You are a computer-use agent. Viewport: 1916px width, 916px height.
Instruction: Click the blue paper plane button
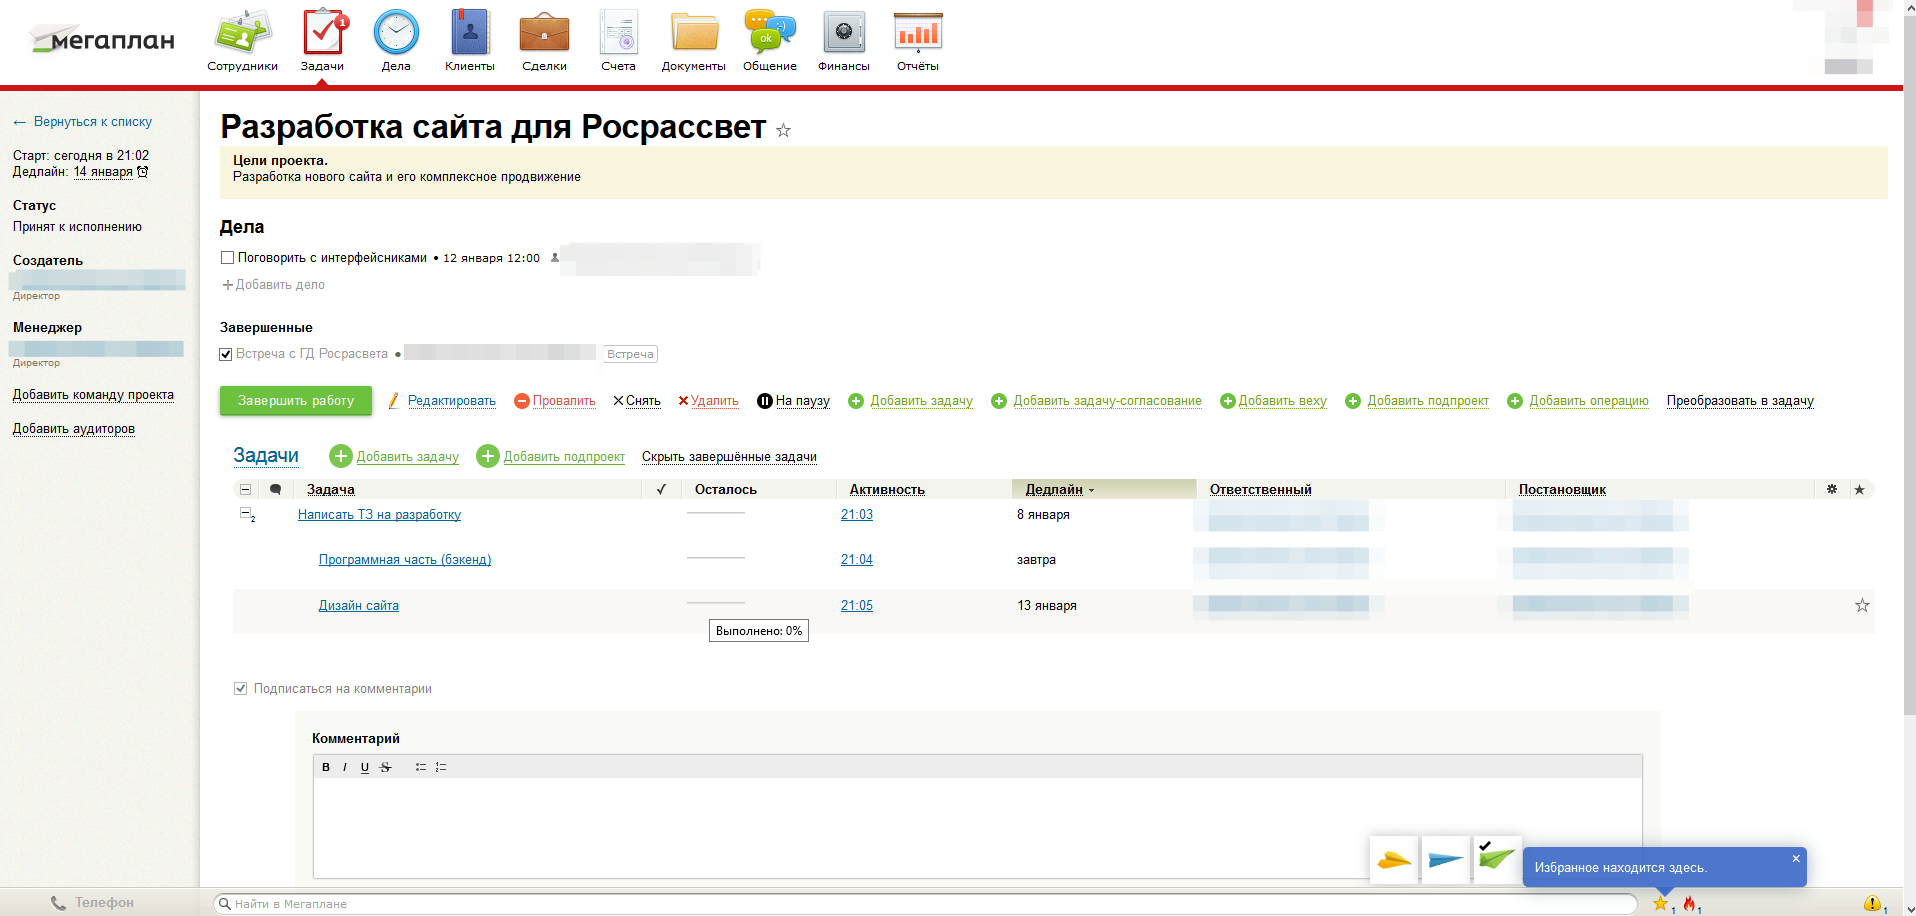point(1446,860)
